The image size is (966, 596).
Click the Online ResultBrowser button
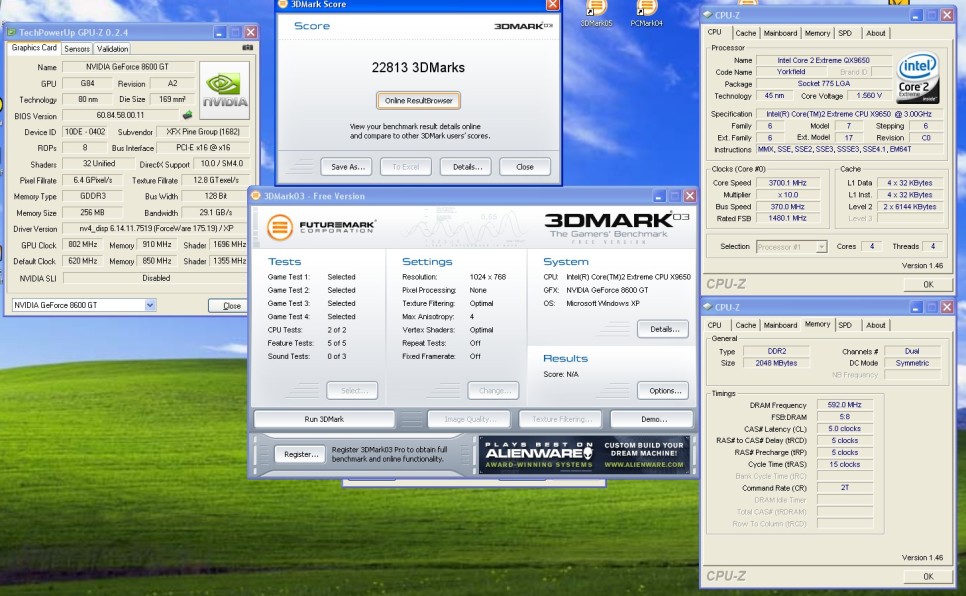tap(418, 100)
